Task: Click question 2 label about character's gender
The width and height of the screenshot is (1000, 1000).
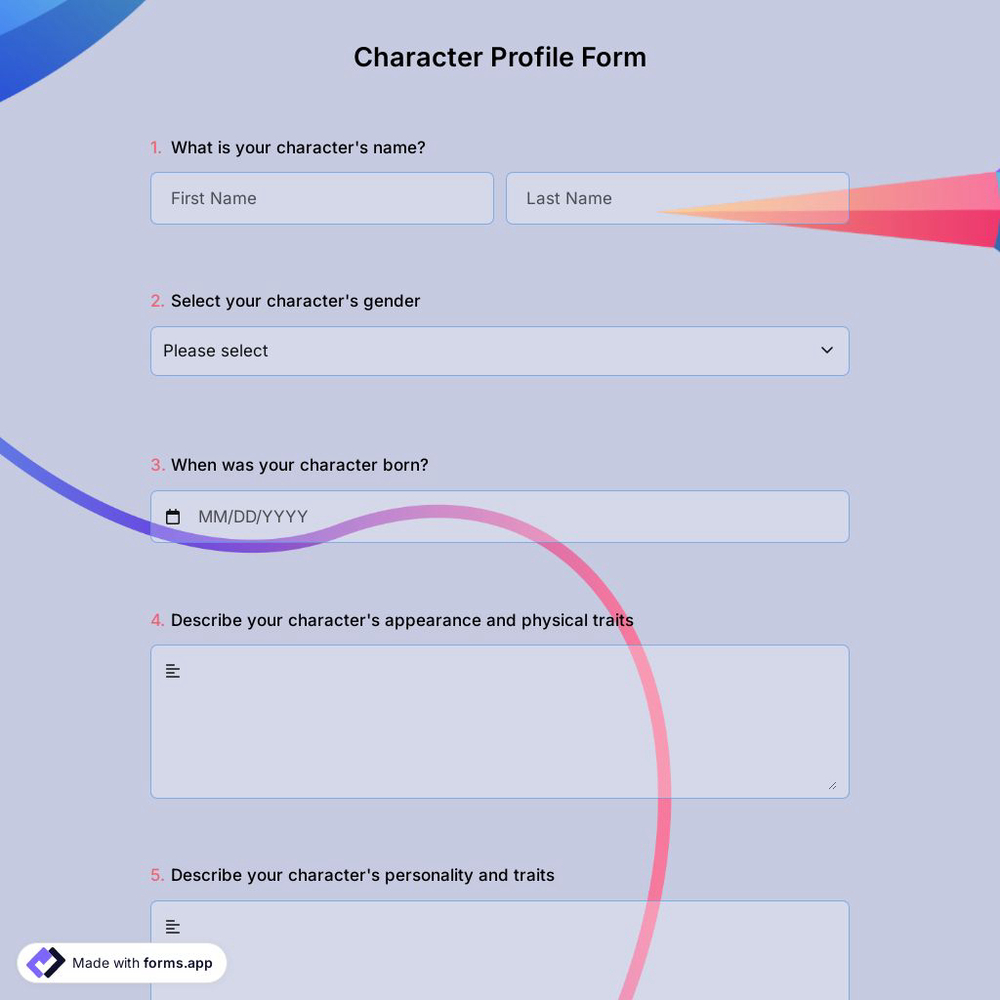Action: (295, 300)
